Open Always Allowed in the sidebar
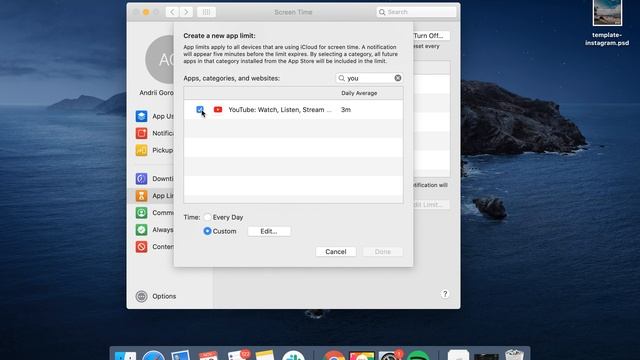This screenshot has width=640, height=360. pos(154,230)
